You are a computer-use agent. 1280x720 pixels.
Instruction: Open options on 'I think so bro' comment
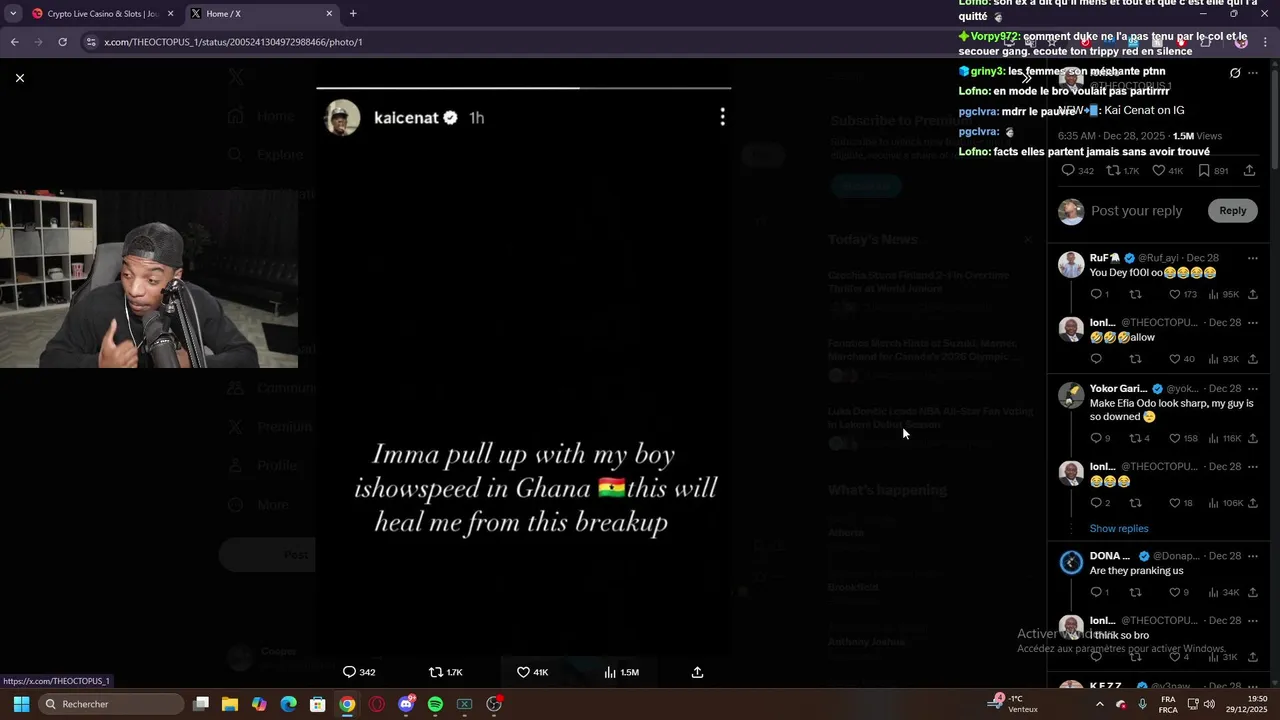coord(1253,621)
